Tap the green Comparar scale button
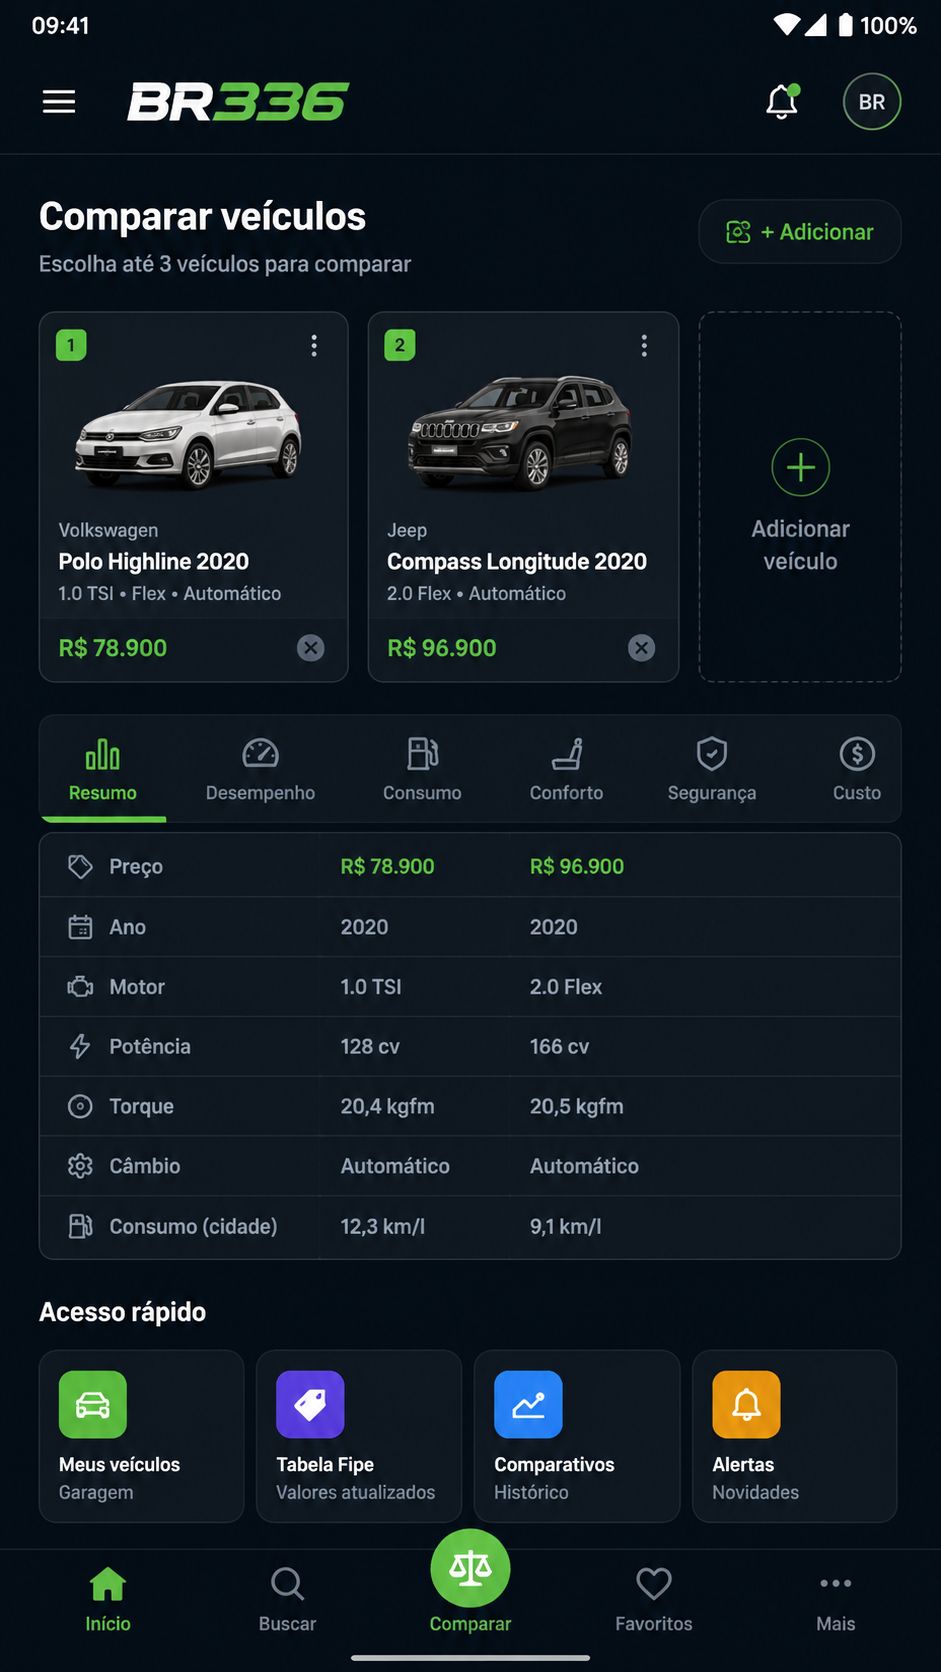Image resolution: width=941 pixels, height=1672 pixels. [470, 1569]
